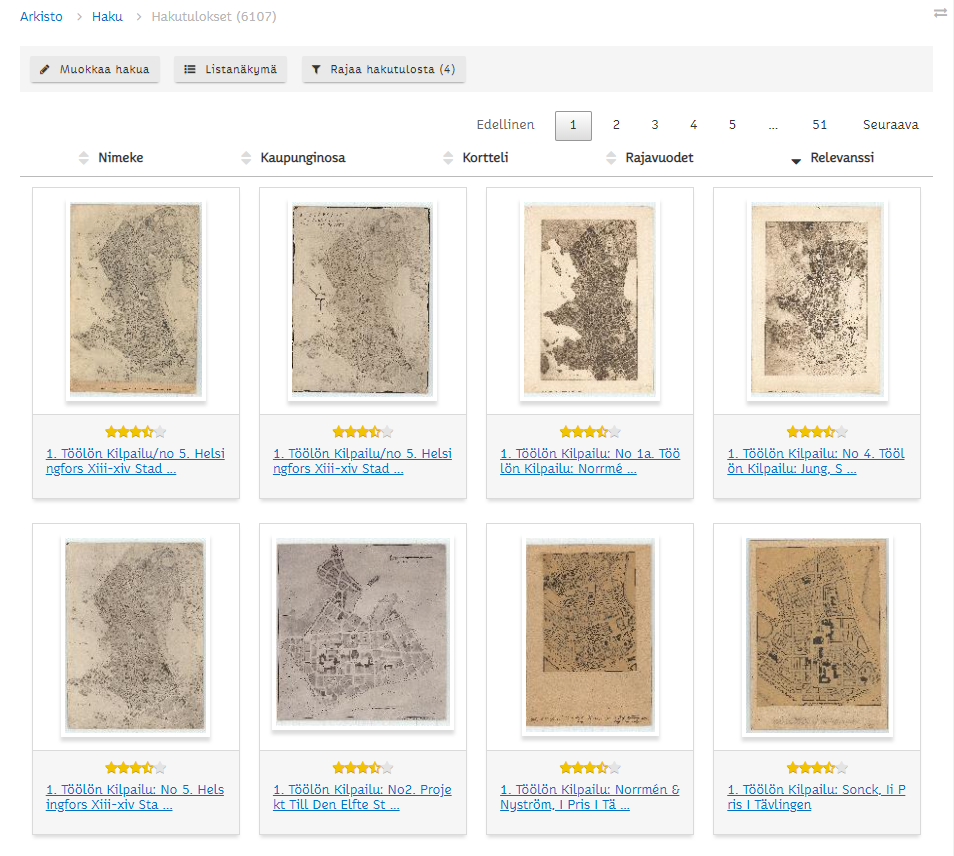Click the sort arrows icon beside Kortteli
The image size is (954, 856).
pos(448,158)
